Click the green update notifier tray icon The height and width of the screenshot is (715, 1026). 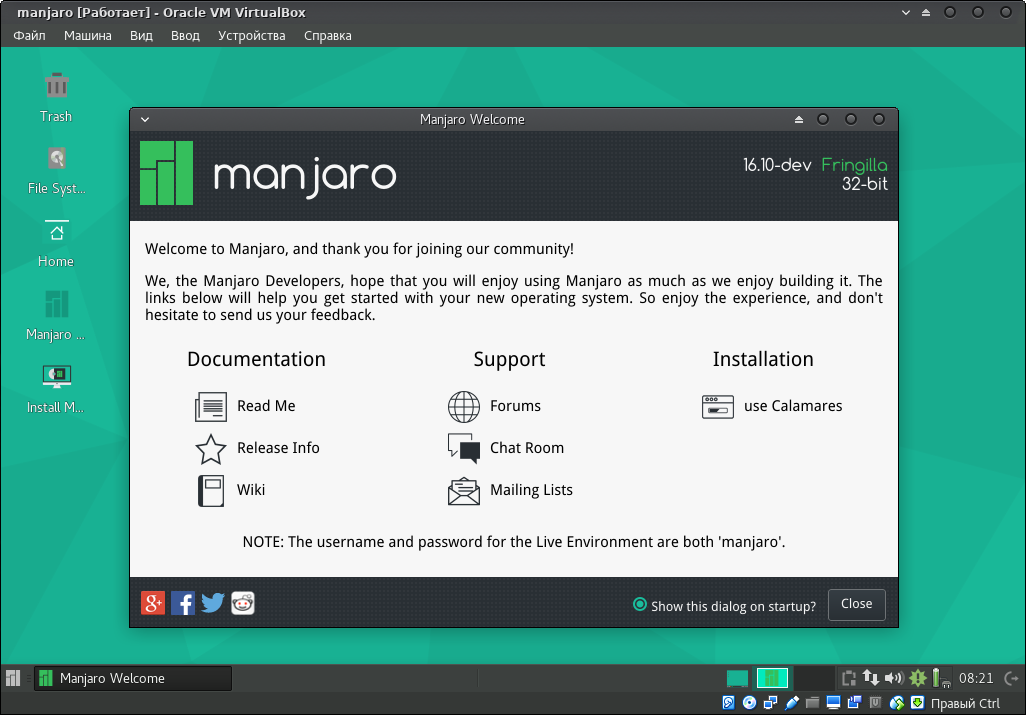(918, 678)
